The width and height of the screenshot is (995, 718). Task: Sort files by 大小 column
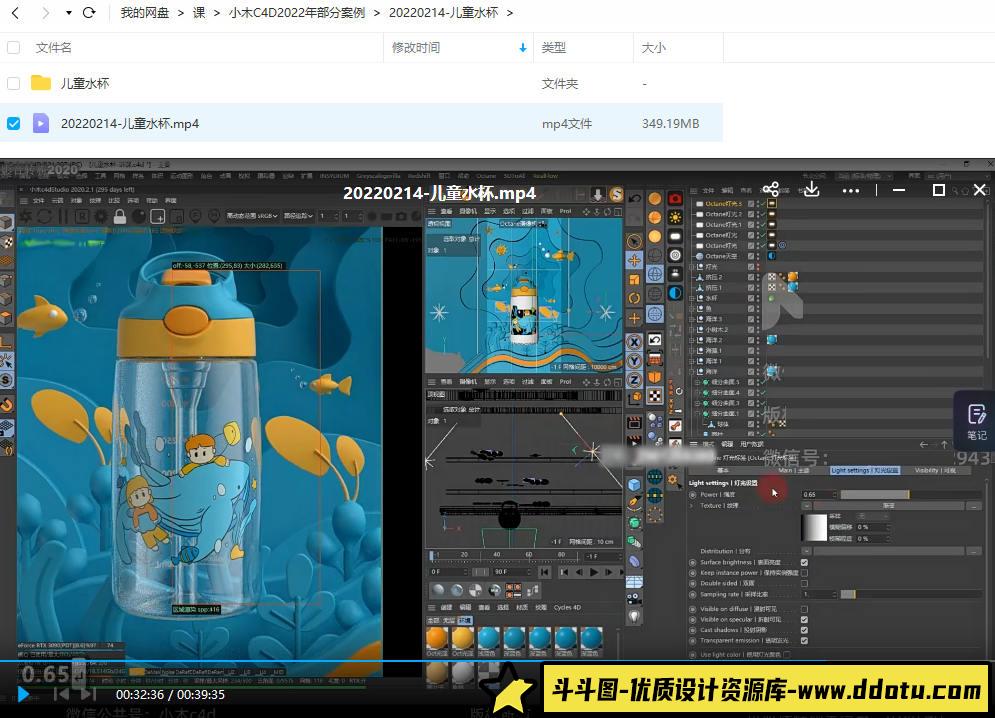tap(654, 48)
